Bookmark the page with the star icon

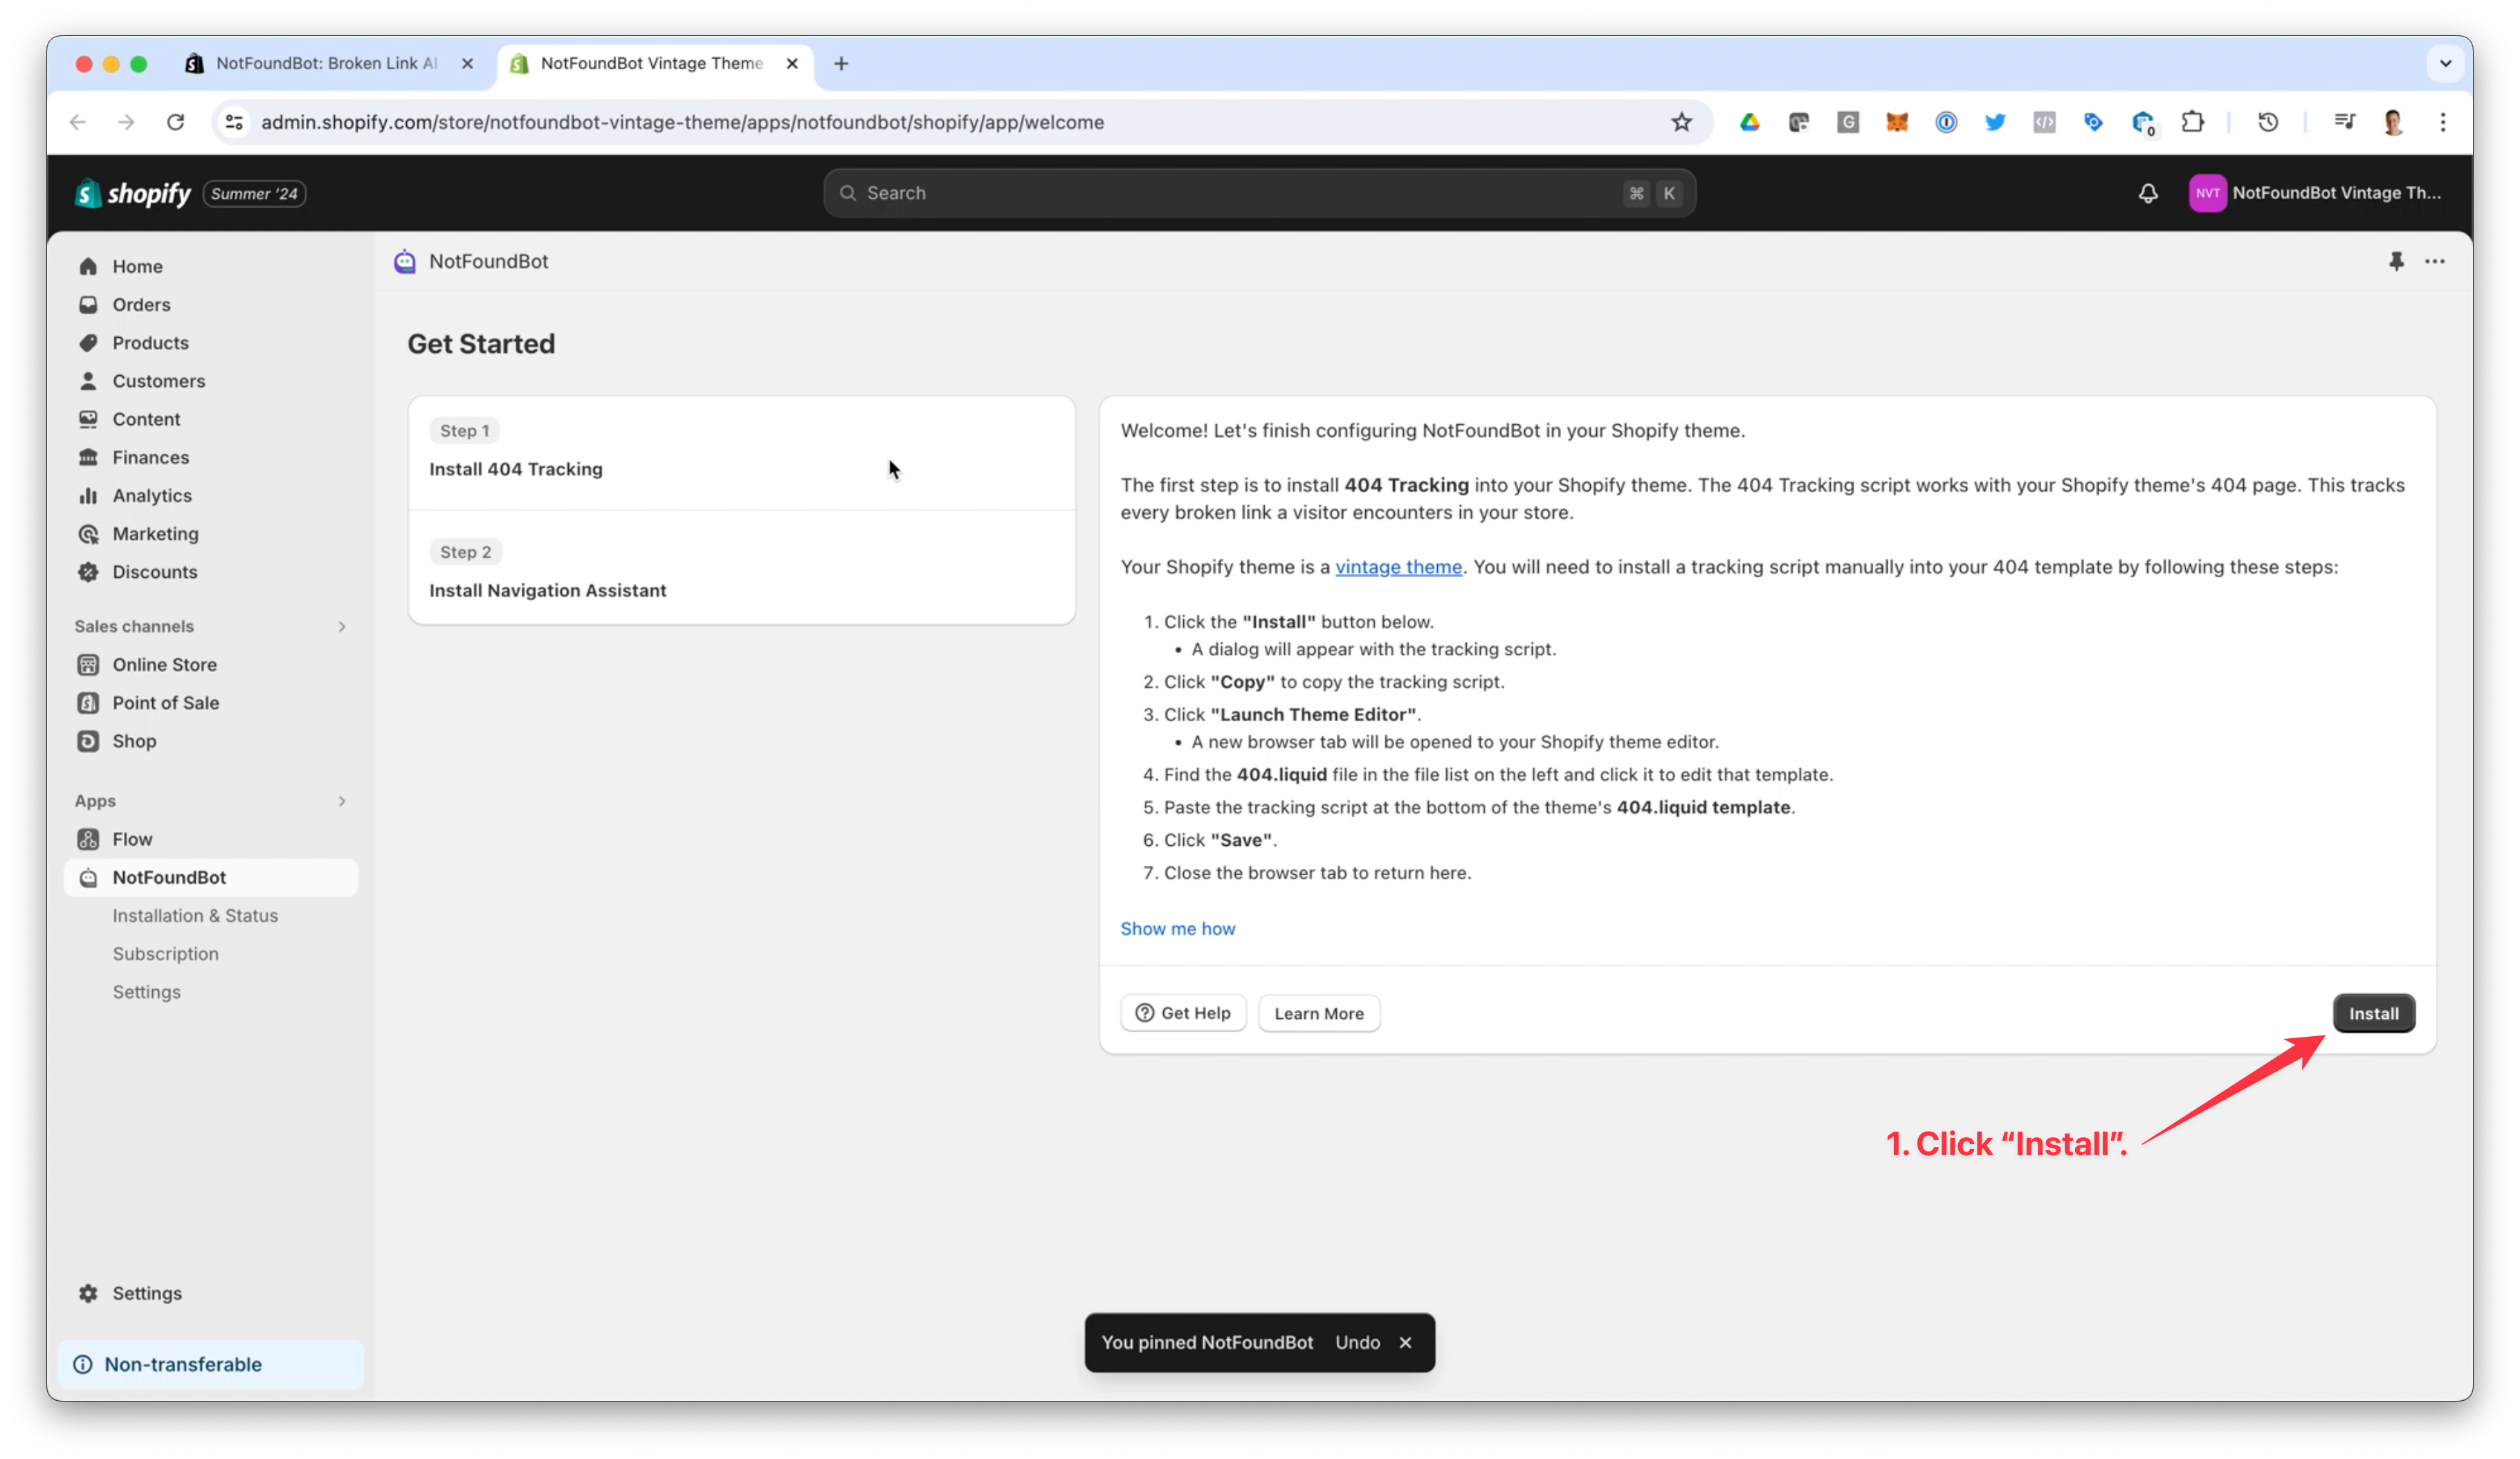point(1681,122)
